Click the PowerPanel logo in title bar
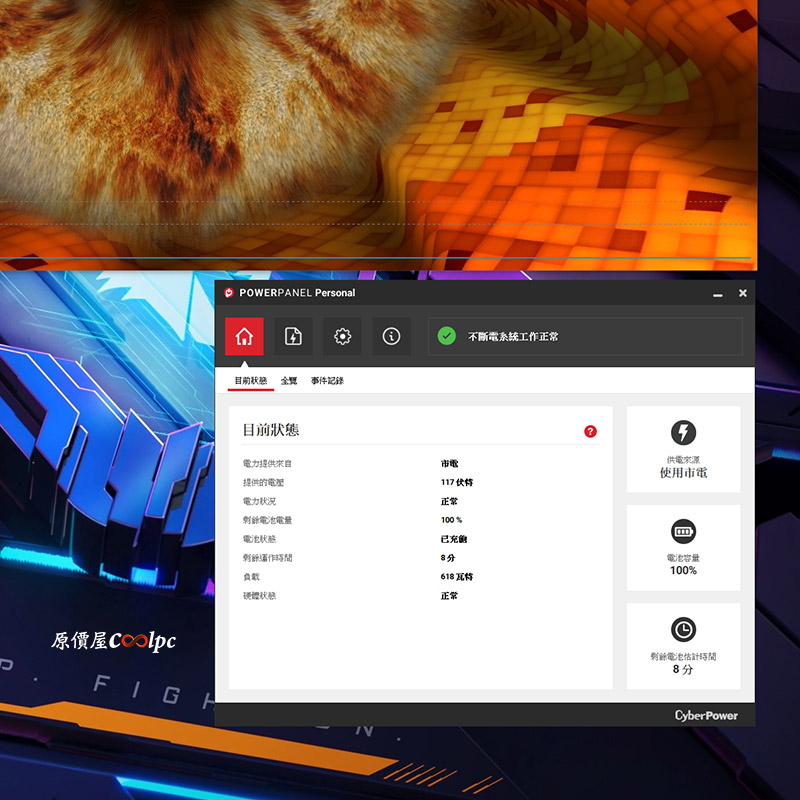This screenshot has width=800, height=800. point(229,292)
